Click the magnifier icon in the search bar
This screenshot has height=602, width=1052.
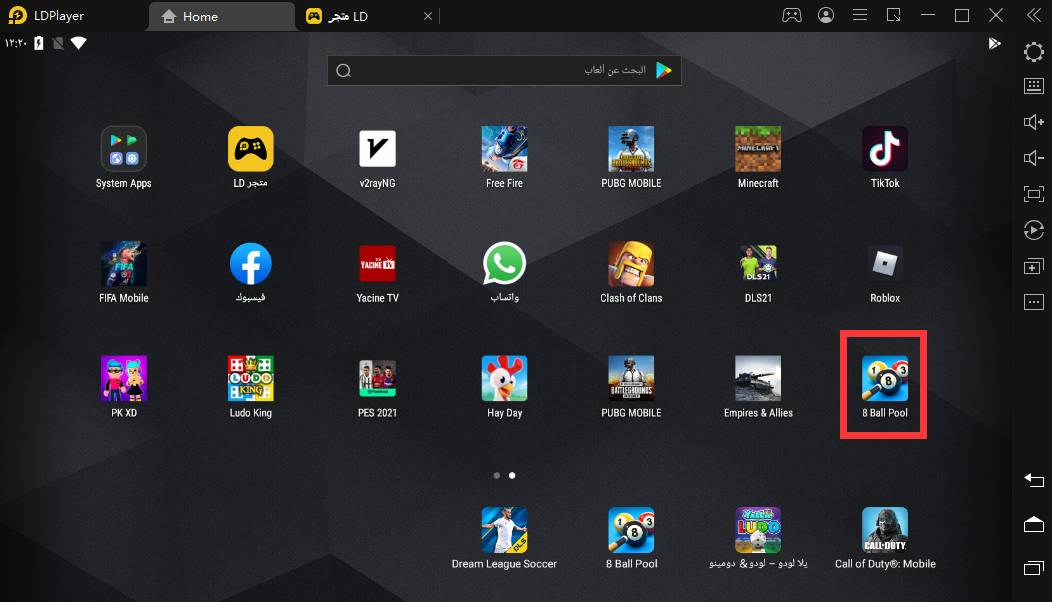344,70
